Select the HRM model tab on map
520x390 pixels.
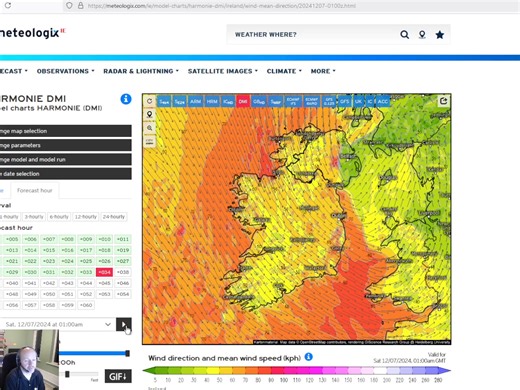pos(212,101)
